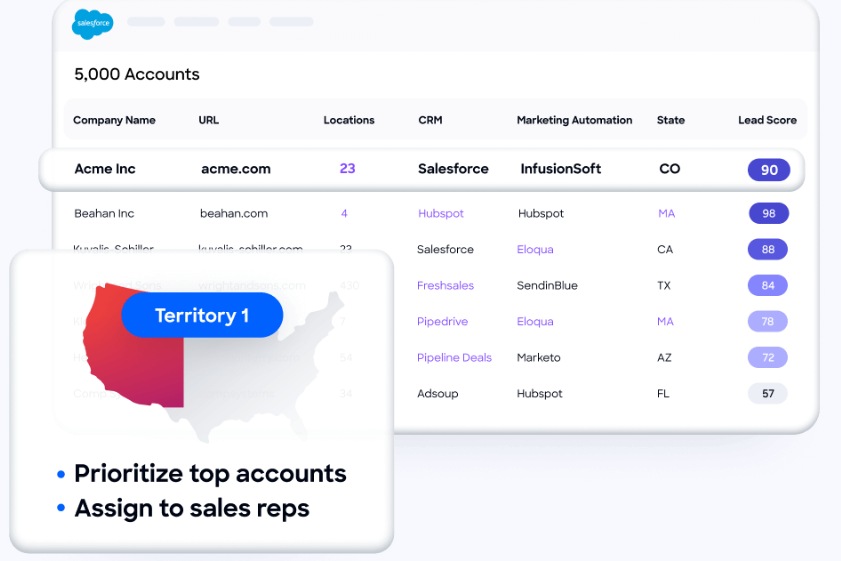Click the lead score 98 badge

coord(769,213)
